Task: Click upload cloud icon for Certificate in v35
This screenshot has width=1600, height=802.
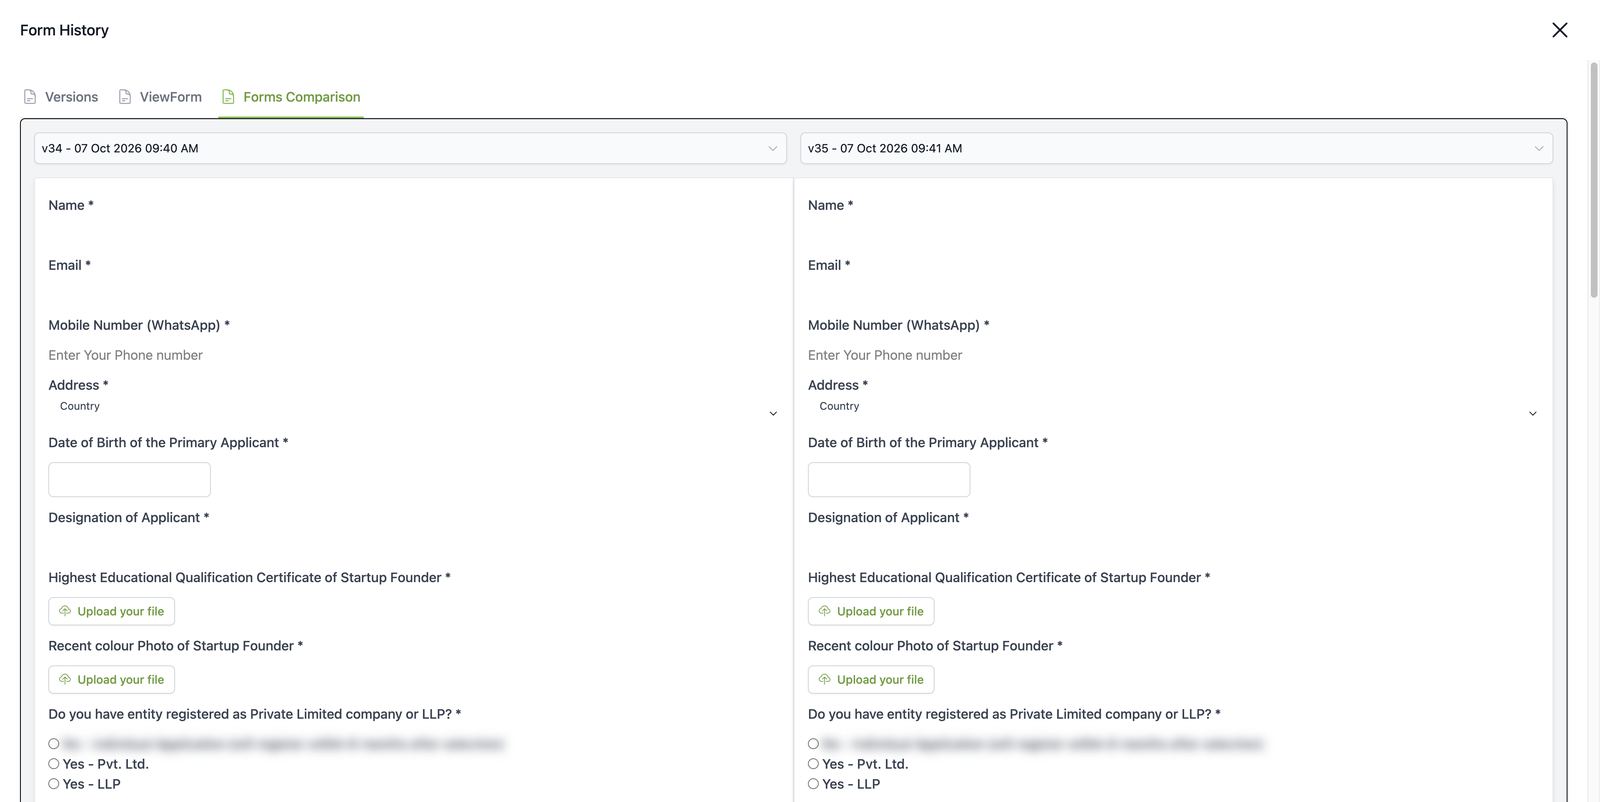Action: [825, 611]
